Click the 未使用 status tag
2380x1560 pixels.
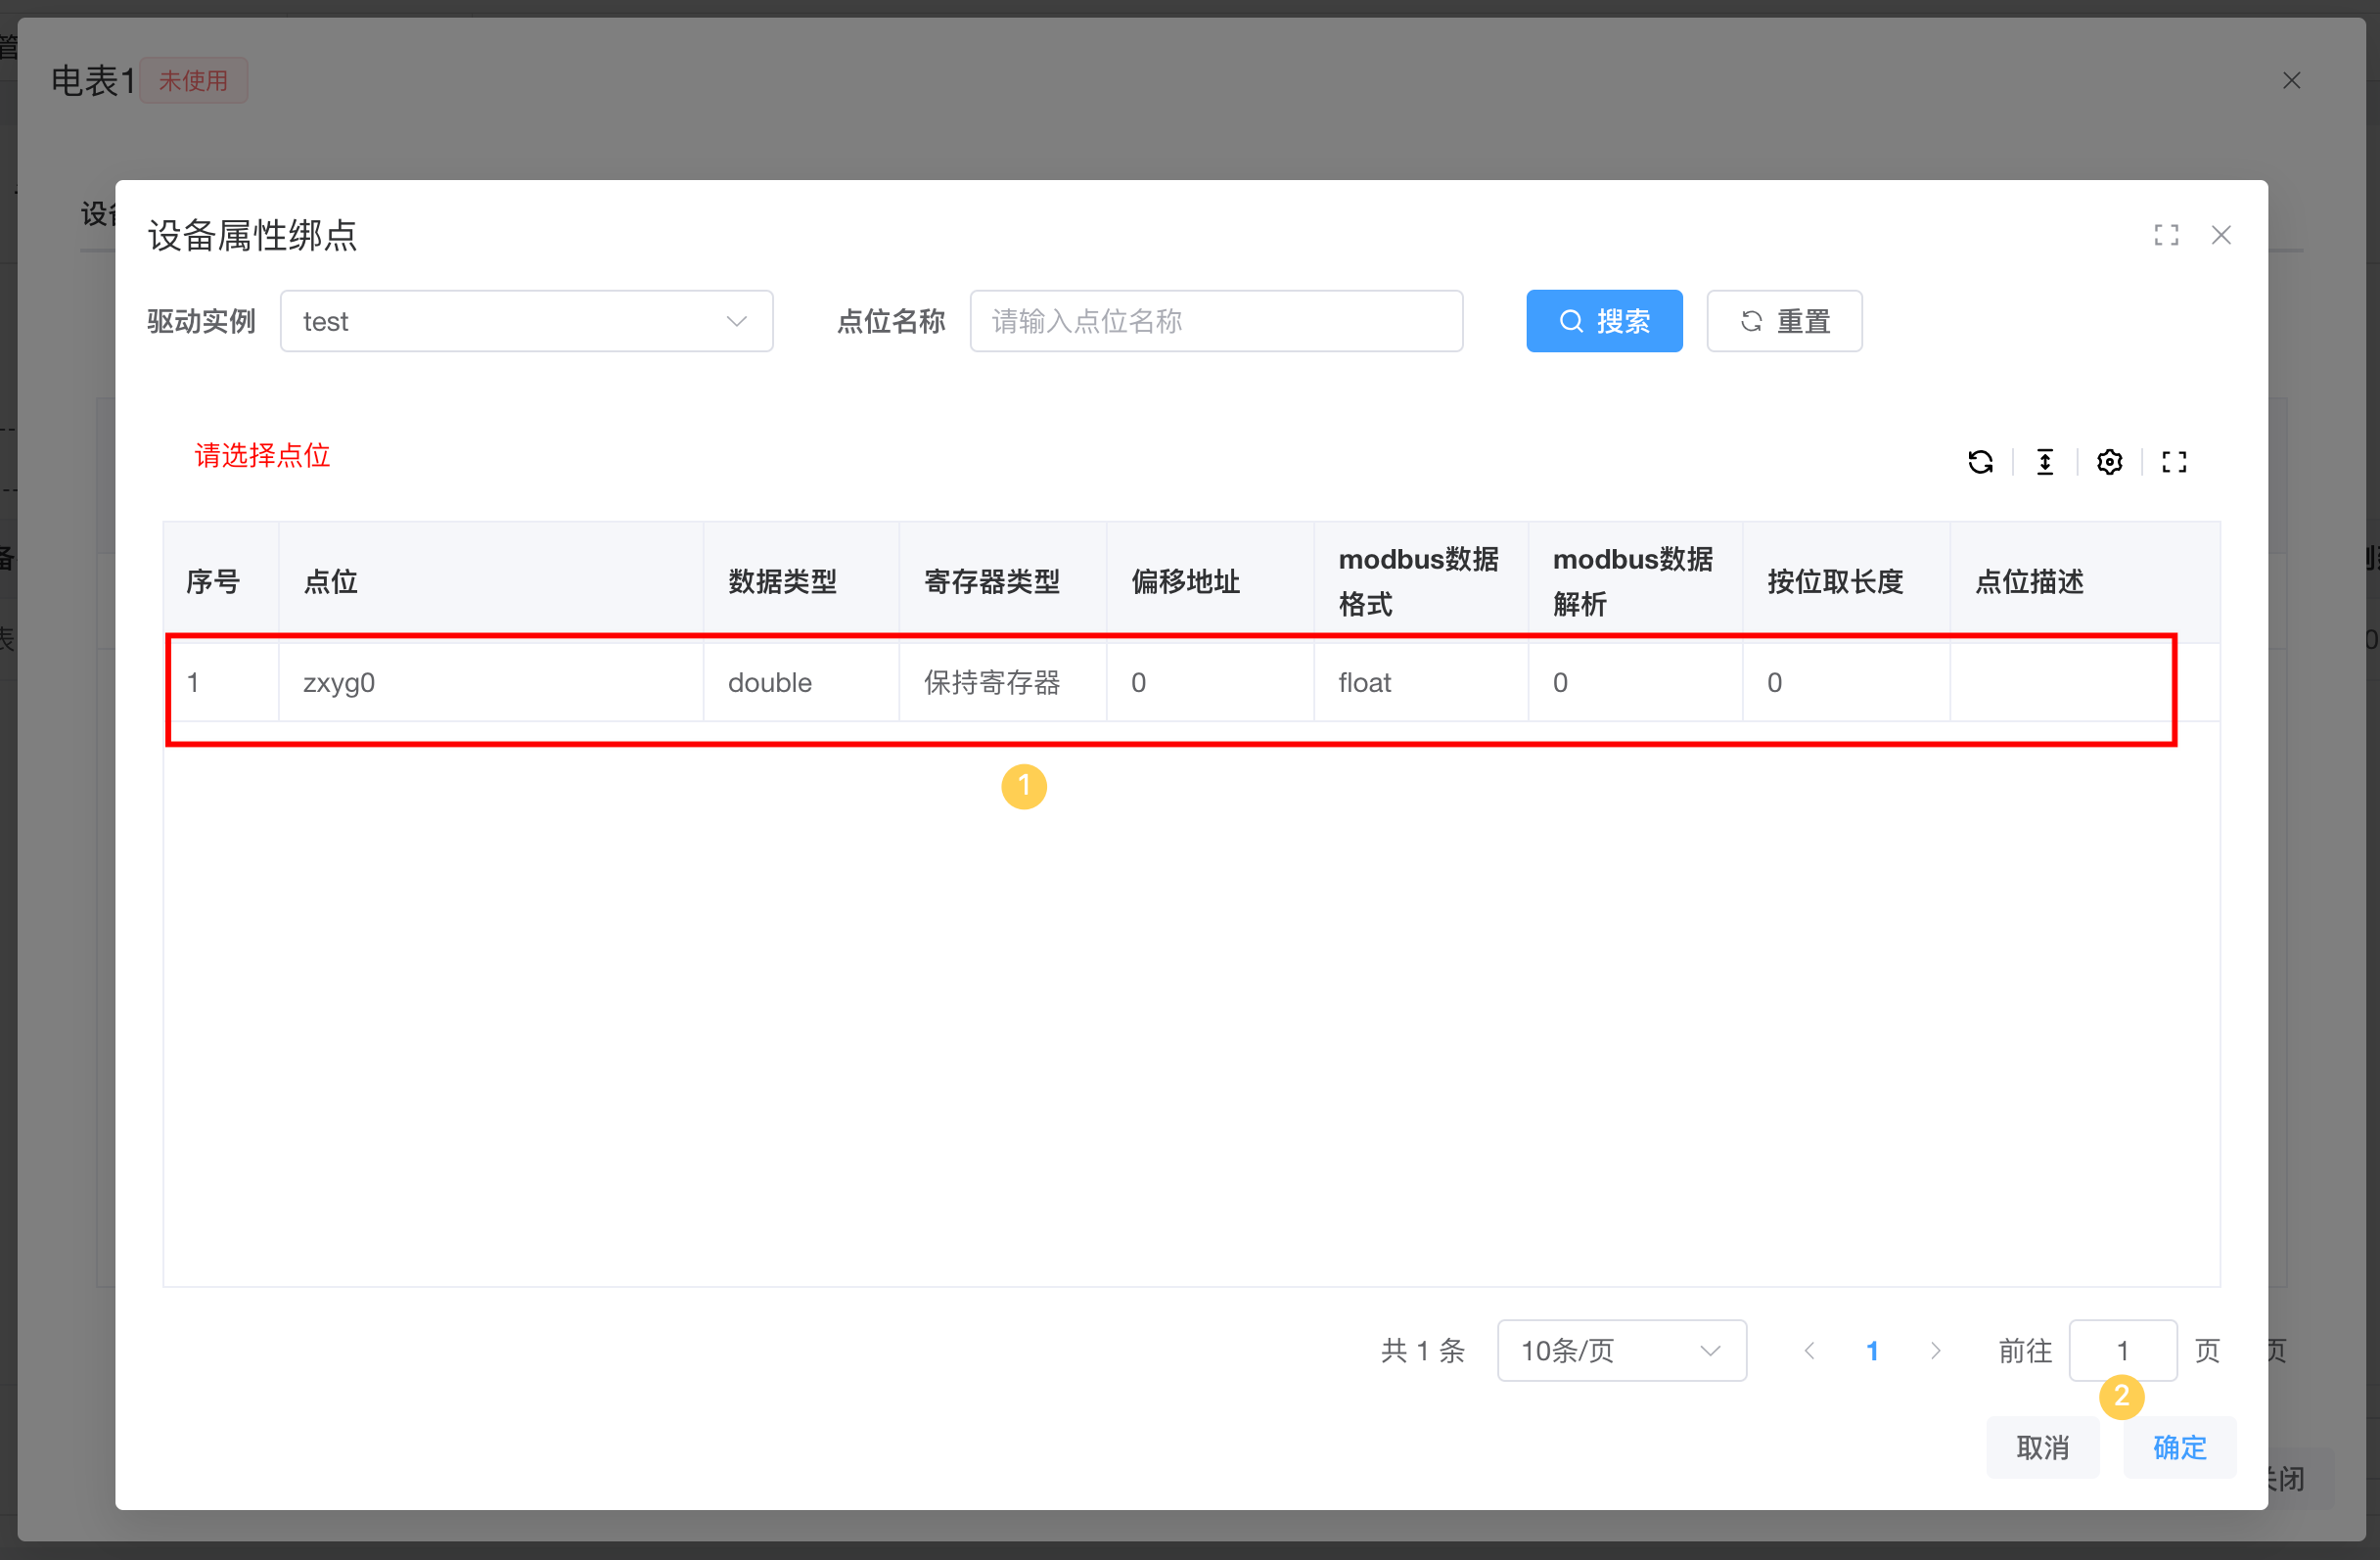pos(193,80)
